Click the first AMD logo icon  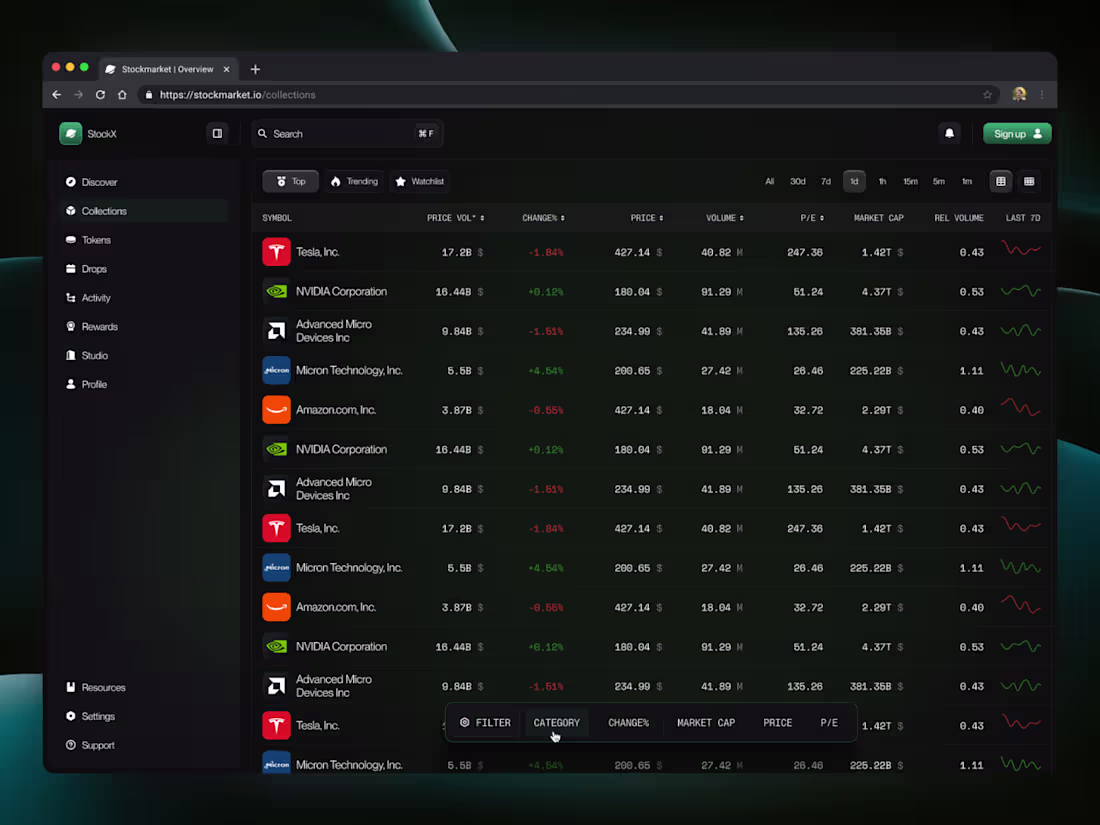tap(276, 330)
